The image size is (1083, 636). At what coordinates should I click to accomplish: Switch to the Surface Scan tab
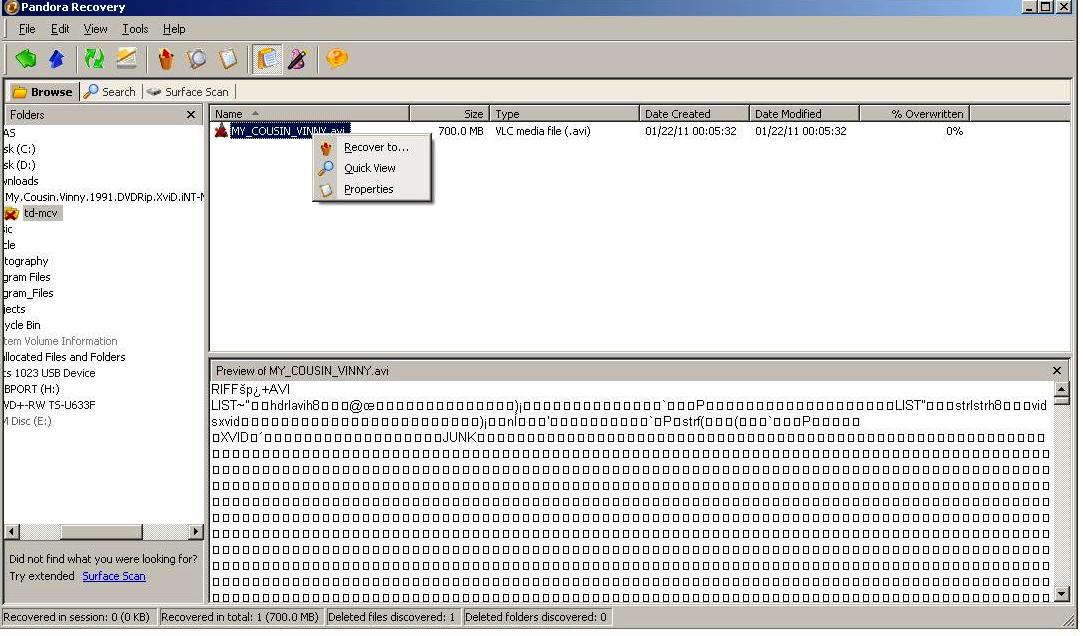[x=188, y=92]
